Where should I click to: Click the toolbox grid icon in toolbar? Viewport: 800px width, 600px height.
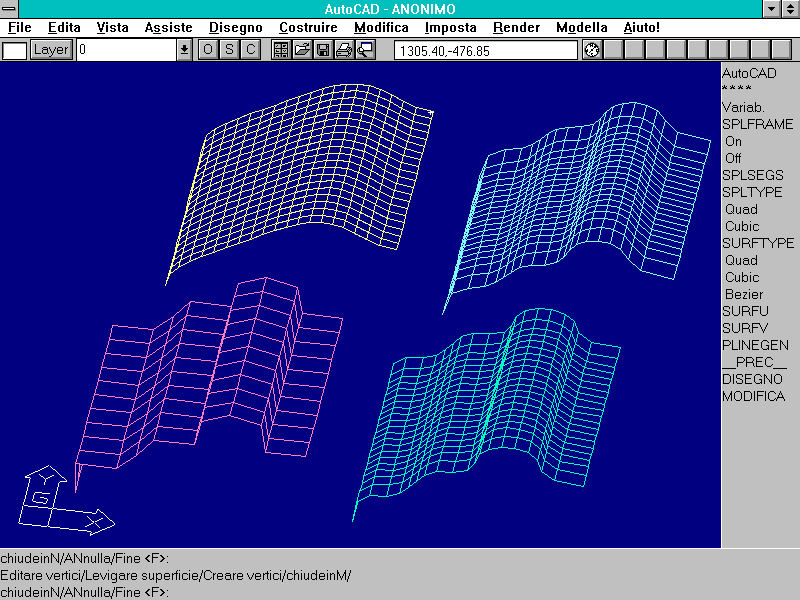(x=281, y=49)
